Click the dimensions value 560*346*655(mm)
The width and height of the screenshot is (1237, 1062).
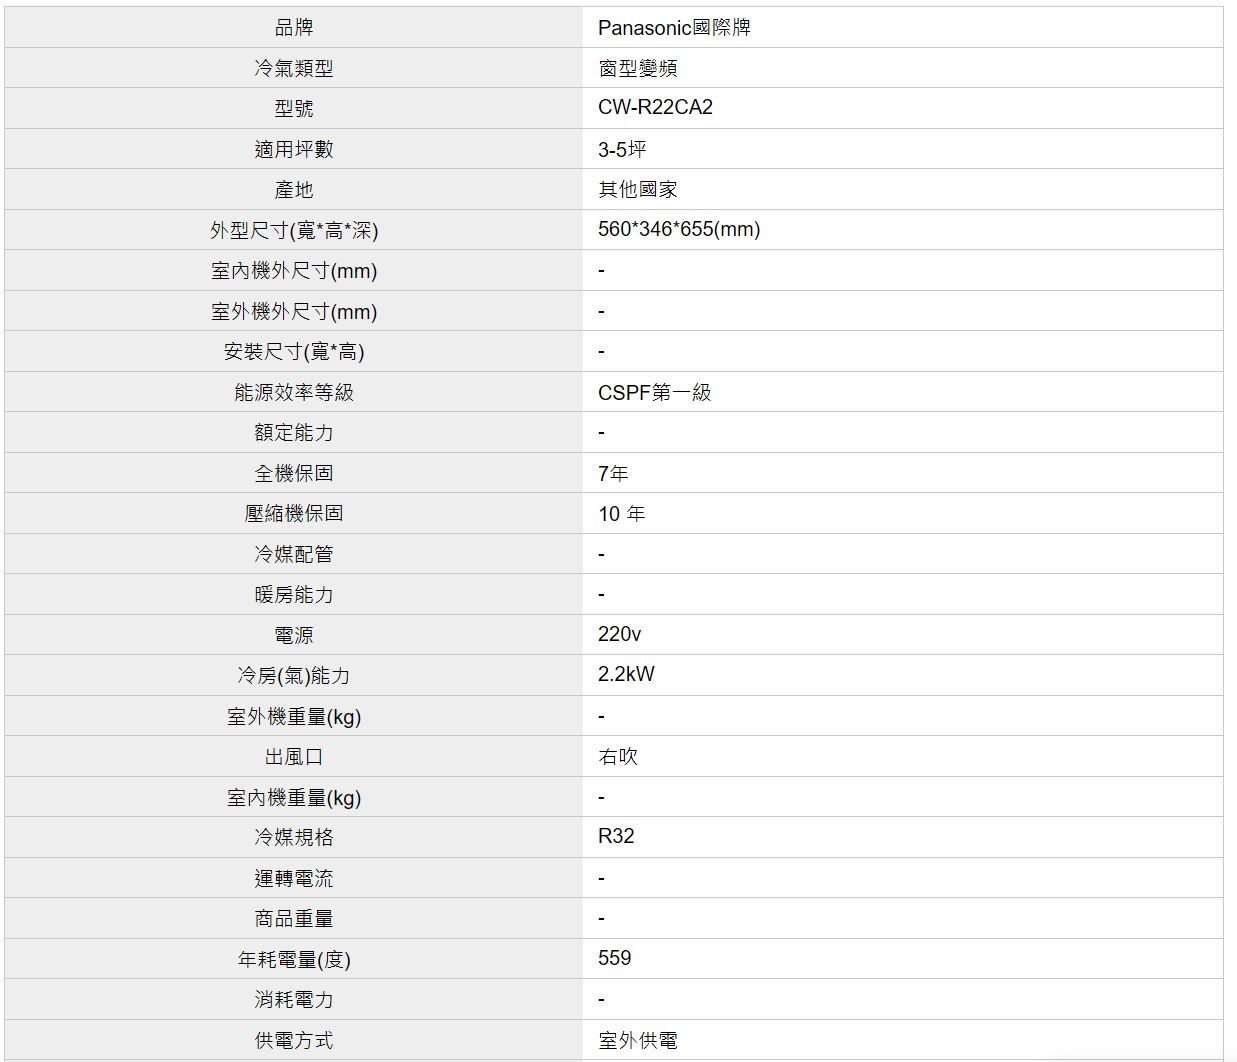(679, 229)
